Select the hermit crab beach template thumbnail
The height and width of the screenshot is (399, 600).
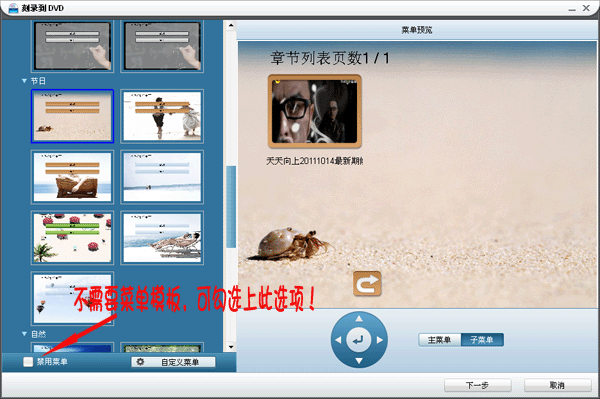[x=72, y=116]
